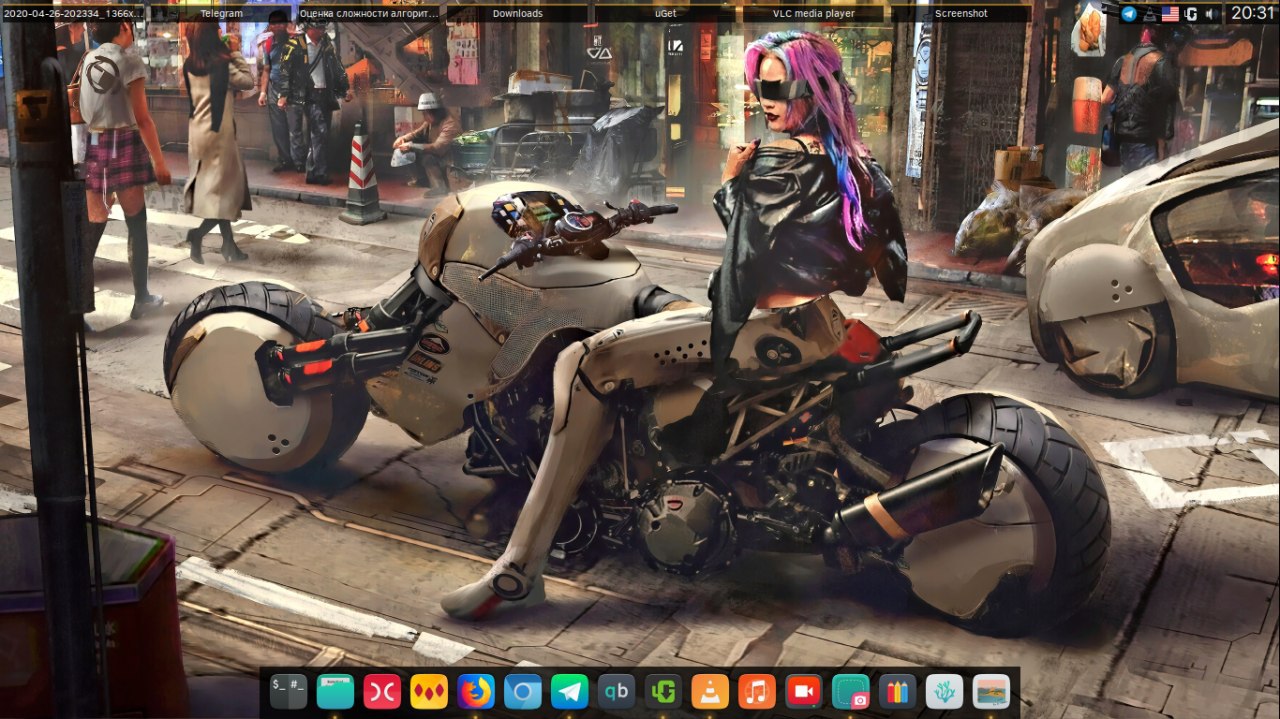Switch to Screenshot window in taskbar
This screenshot has width=1280, height=719.
961,13
